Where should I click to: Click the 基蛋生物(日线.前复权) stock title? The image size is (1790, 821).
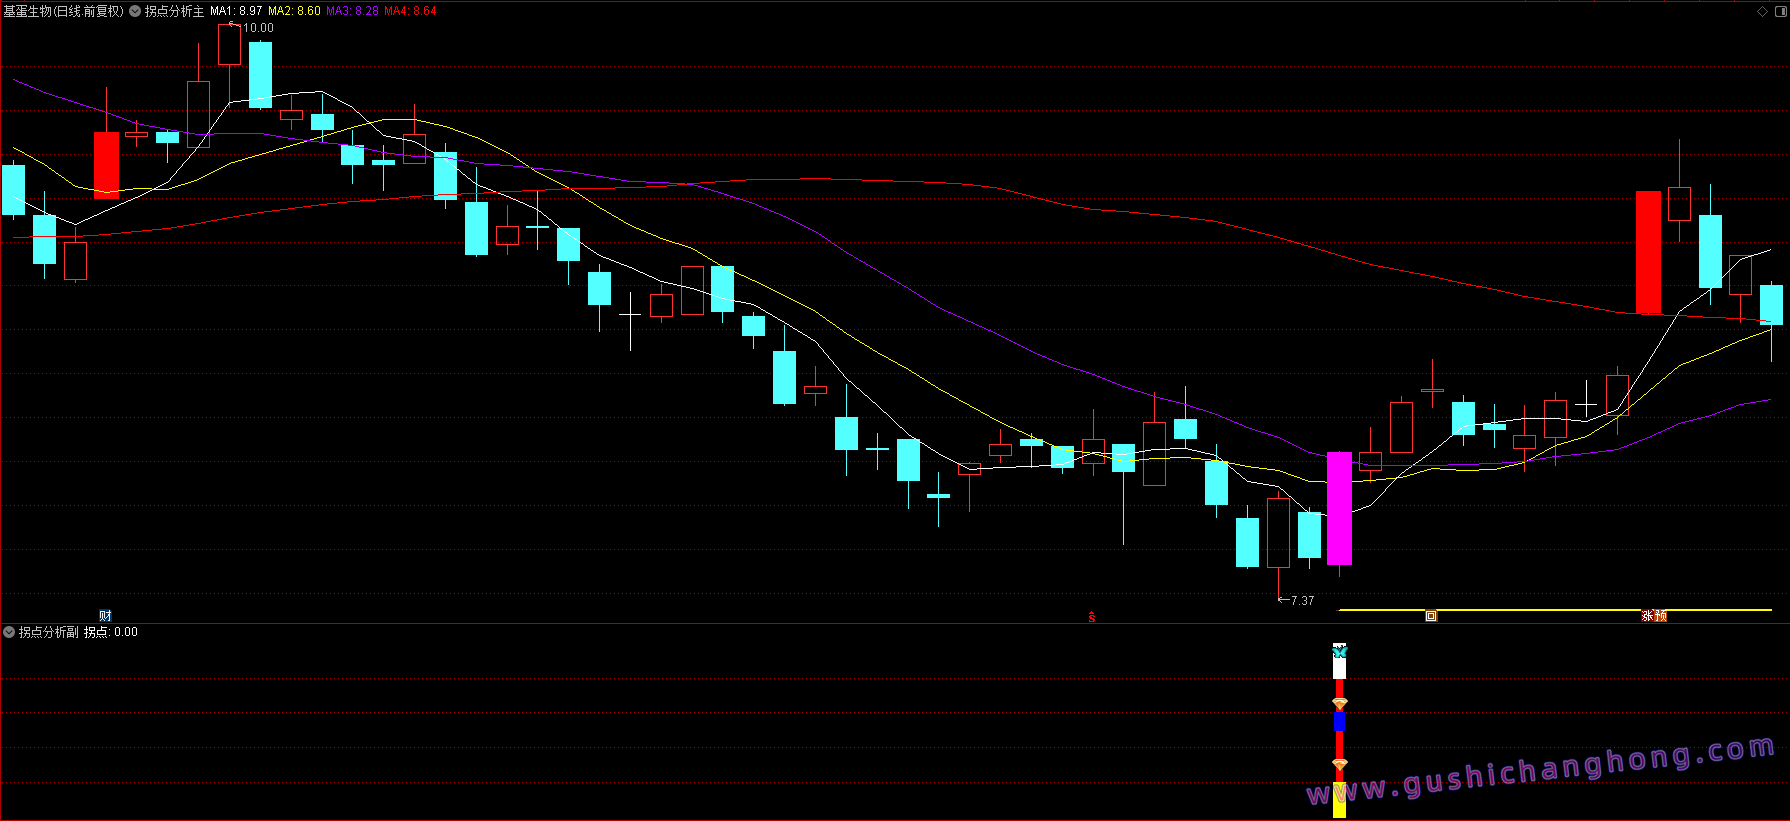point(64,11)
